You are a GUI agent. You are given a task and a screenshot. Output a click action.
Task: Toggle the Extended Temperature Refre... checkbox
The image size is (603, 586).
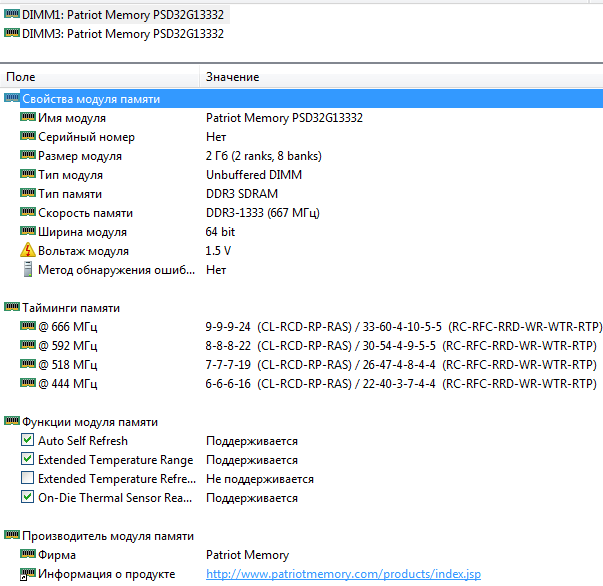tap(27, 478)
